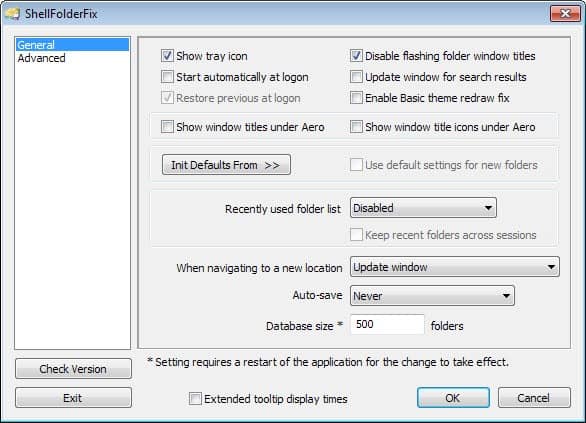Click the Auto-save label
Screen dimensions: 586x423
point(317,295)
